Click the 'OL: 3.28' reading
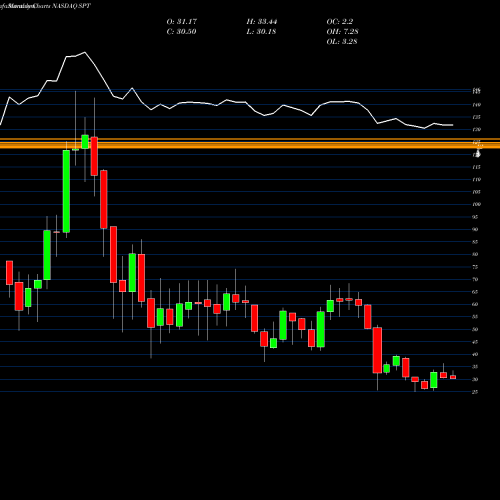Image resolution: width=500 pixels, height=500 pixels. [x=342, y=42]
